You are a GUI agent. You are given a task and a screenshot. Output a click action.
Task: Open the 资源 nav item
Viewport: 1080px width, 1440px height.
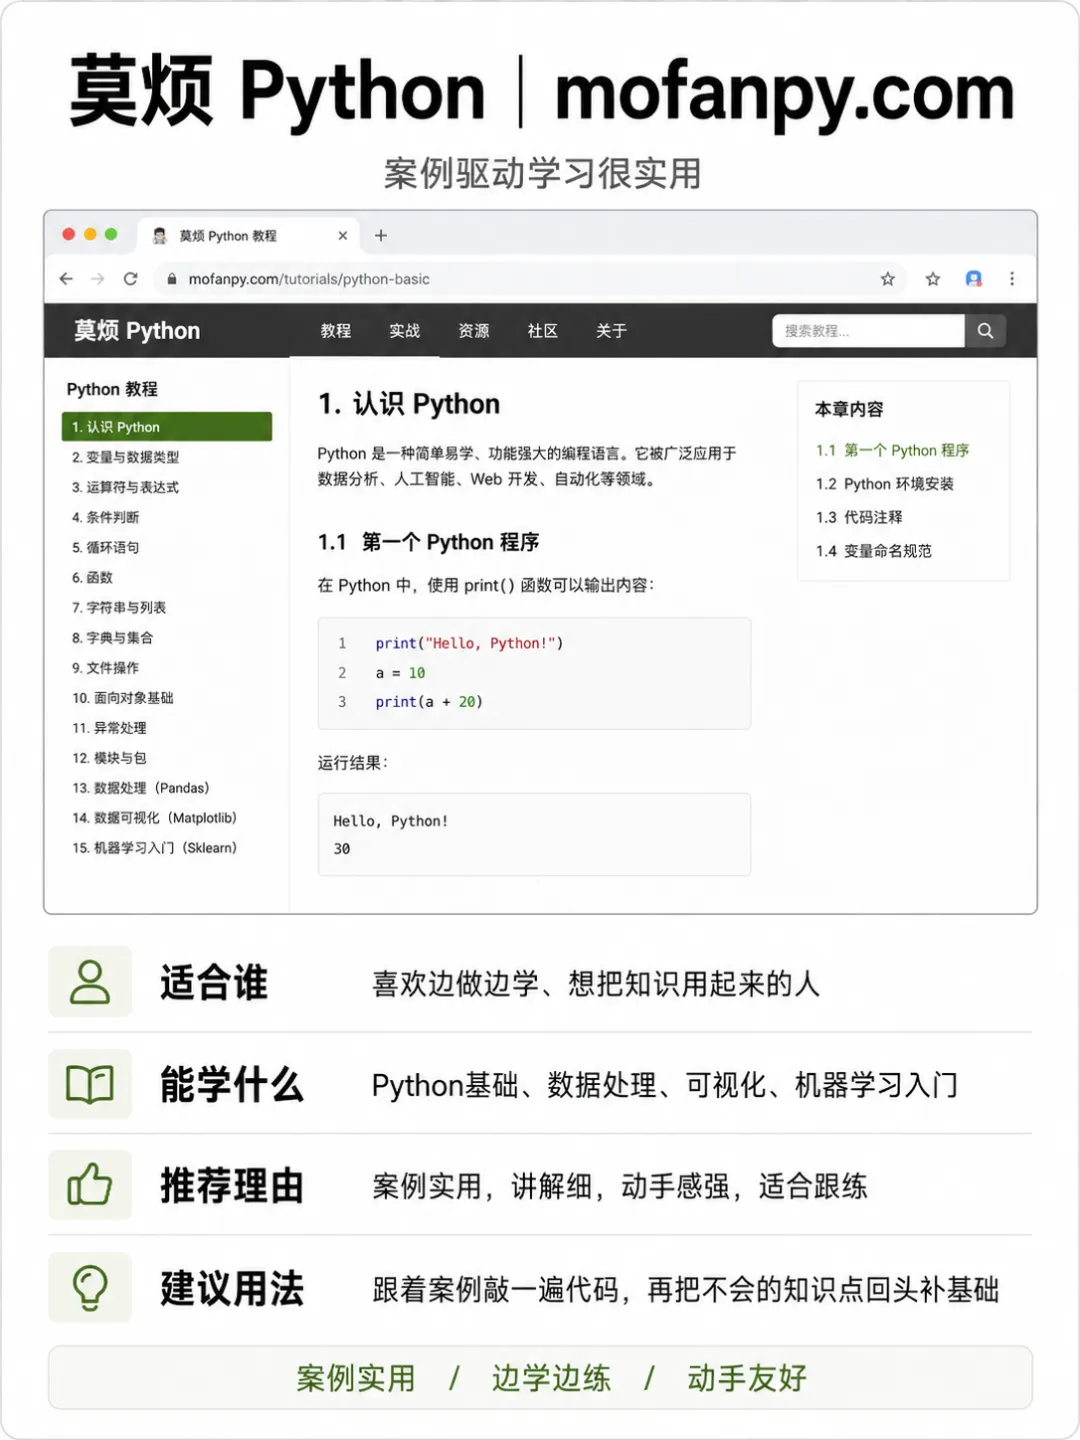474,331
